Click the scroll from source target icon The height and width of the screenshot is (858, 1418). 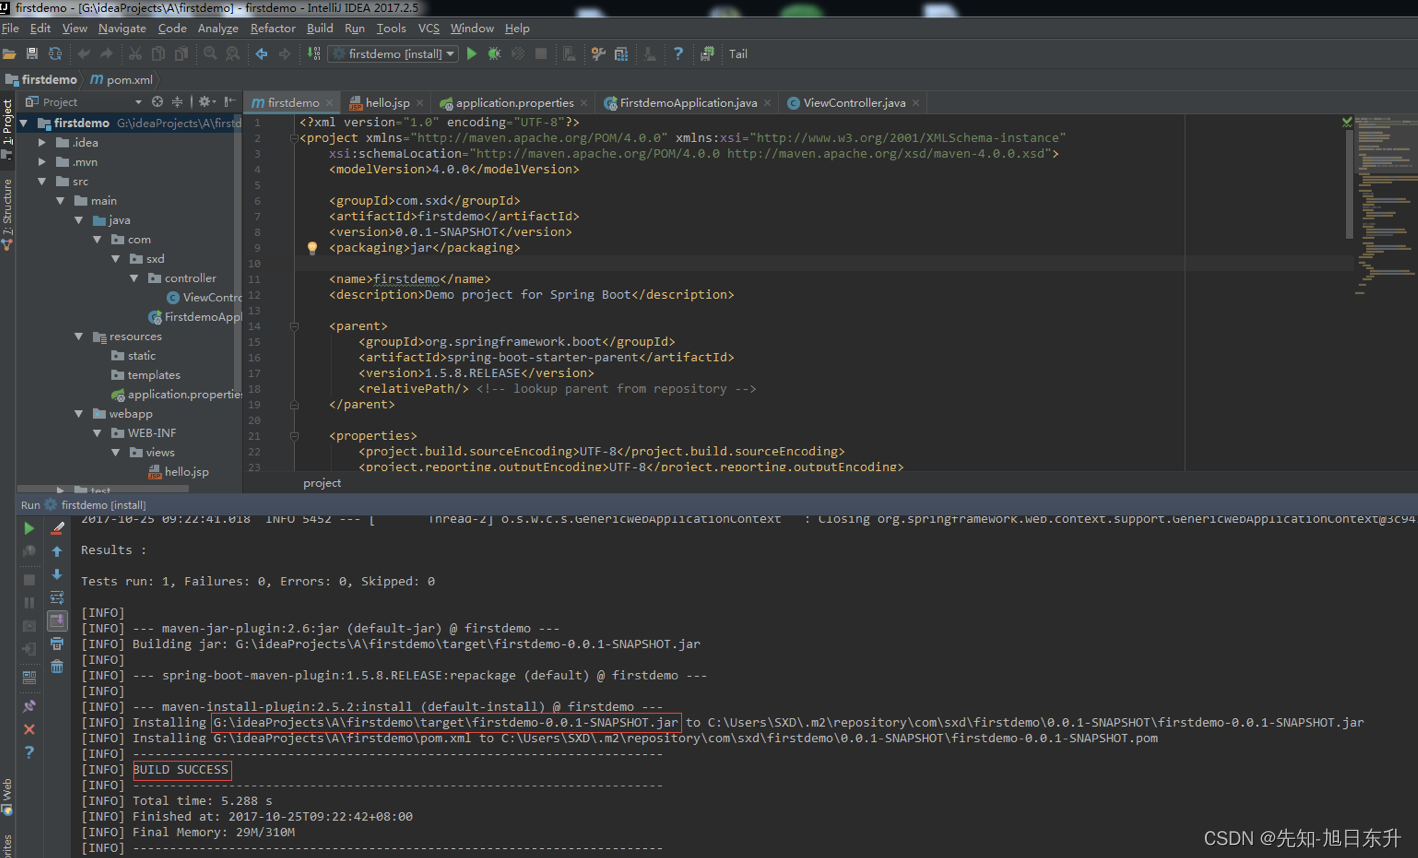157,102
